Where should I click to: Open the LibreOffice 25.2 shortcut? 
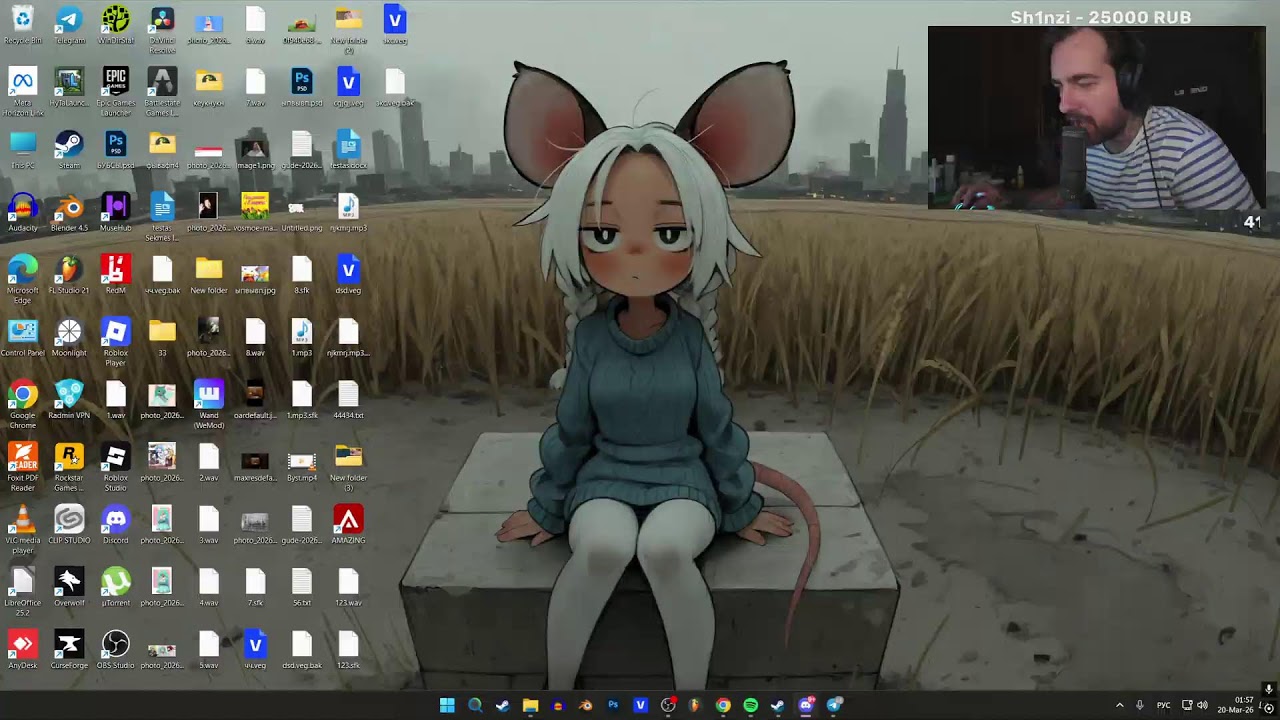coord(22,593)
